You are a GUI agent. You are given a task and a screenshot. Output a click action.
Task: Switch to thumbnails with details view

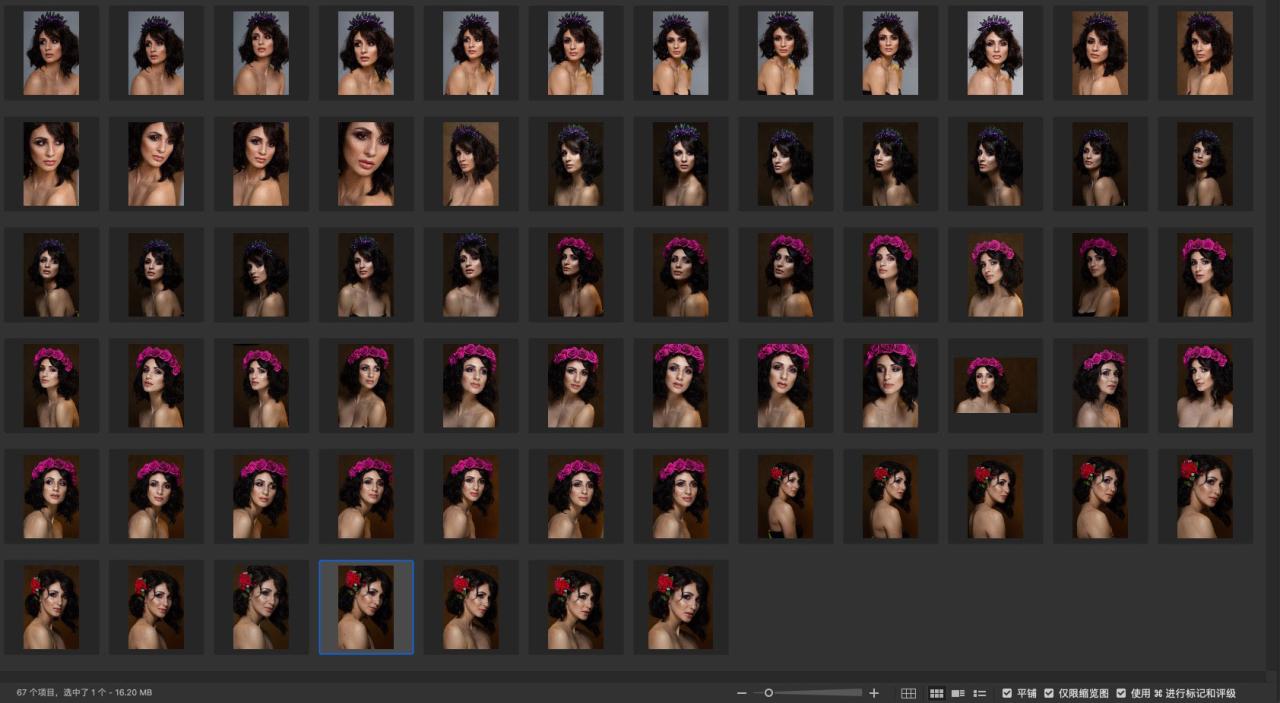[958, 693]
